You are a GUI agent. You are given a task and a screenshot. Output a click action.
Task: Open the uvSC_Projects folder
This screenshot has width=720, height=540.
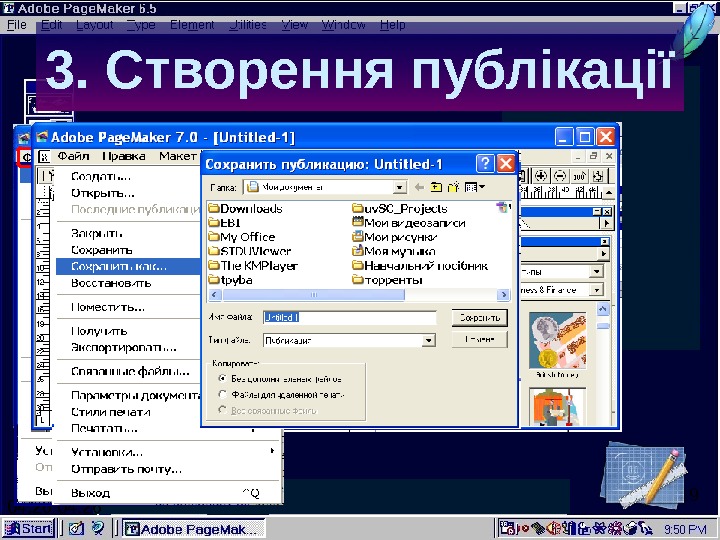click(400, 208)
